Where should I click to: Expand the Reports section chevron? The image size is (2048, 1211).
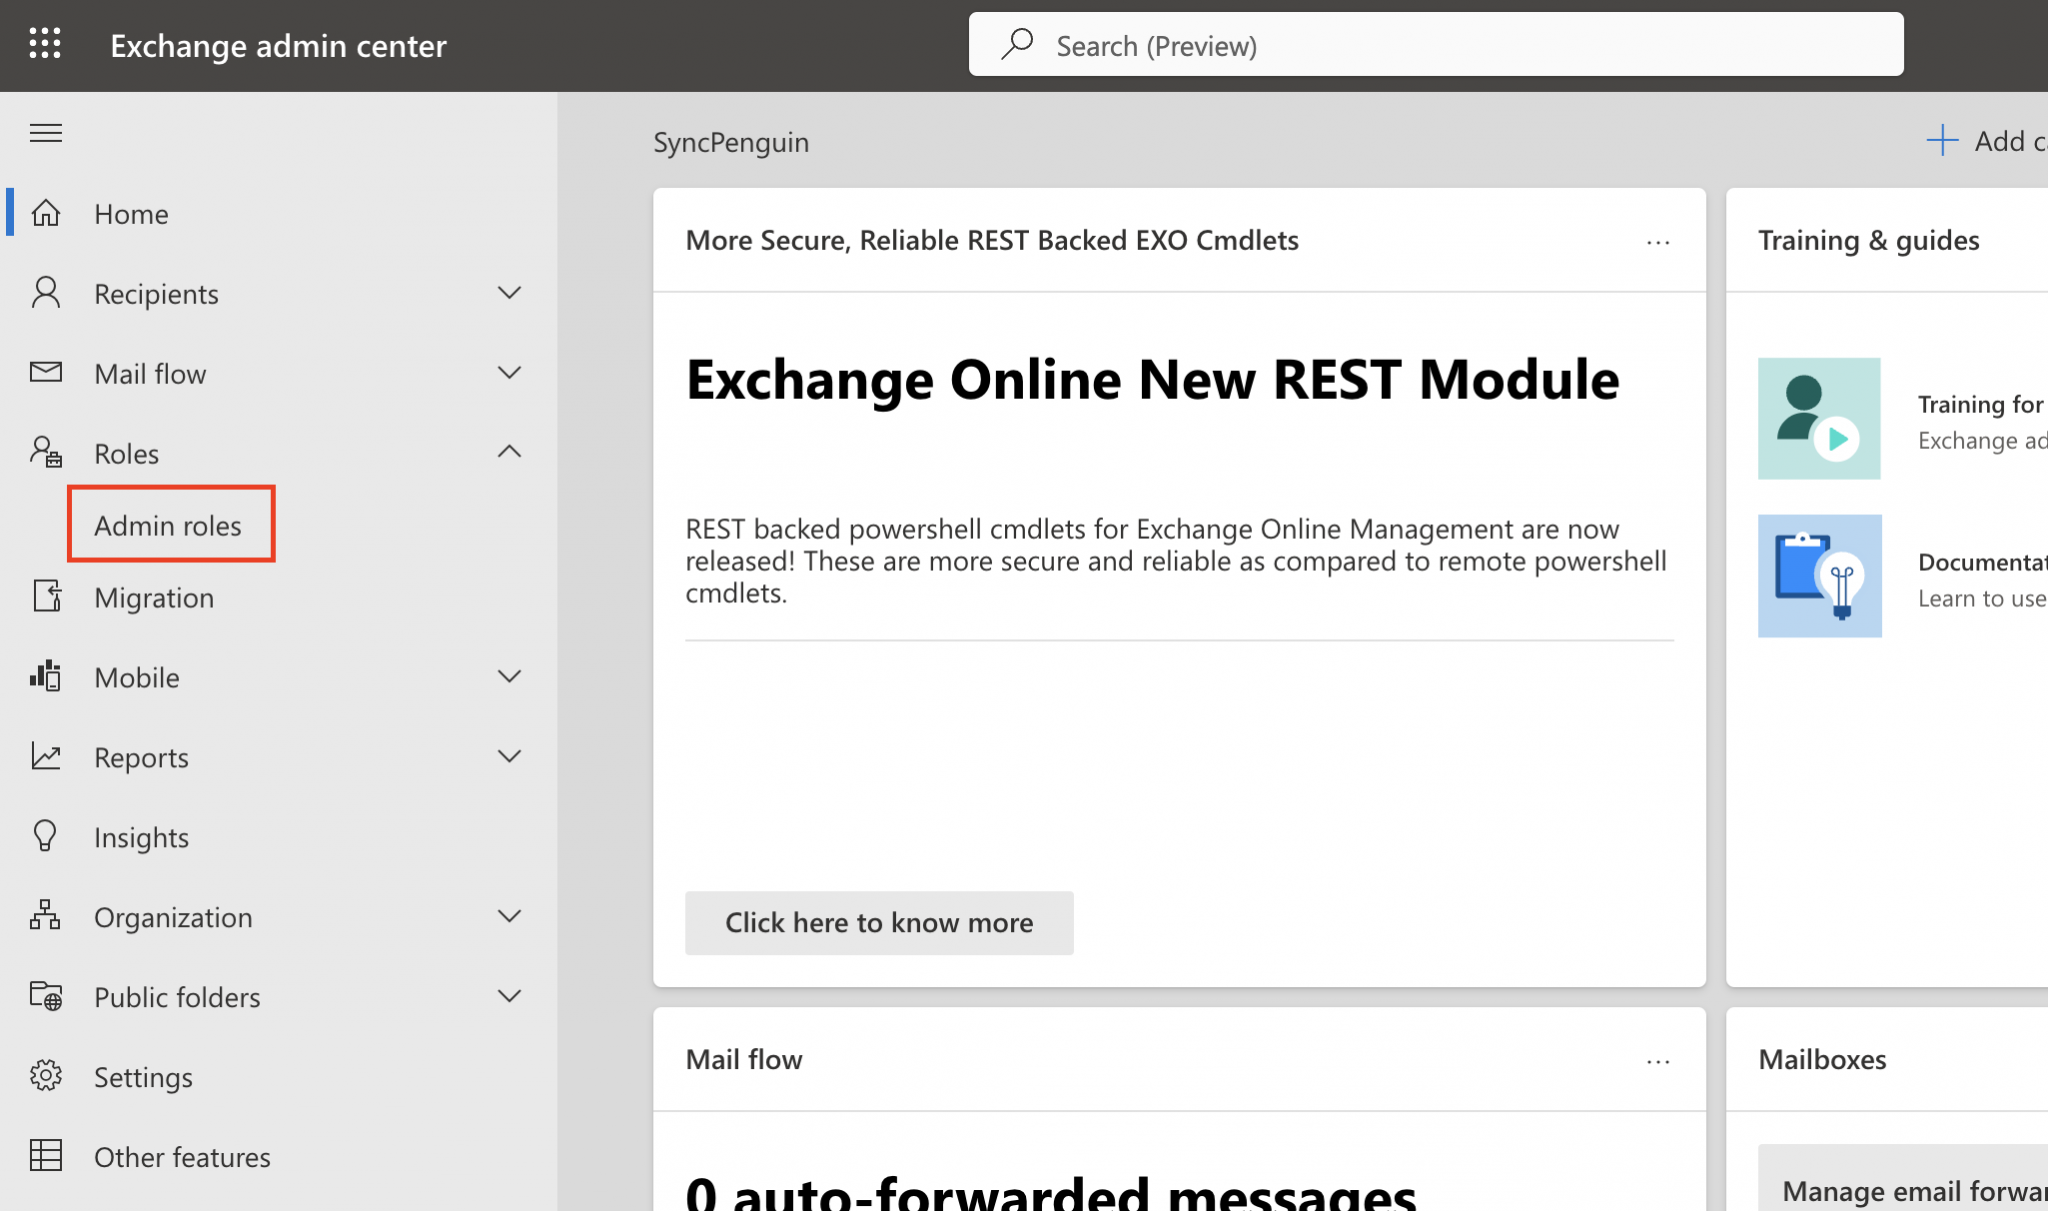[x=509, y=757]
